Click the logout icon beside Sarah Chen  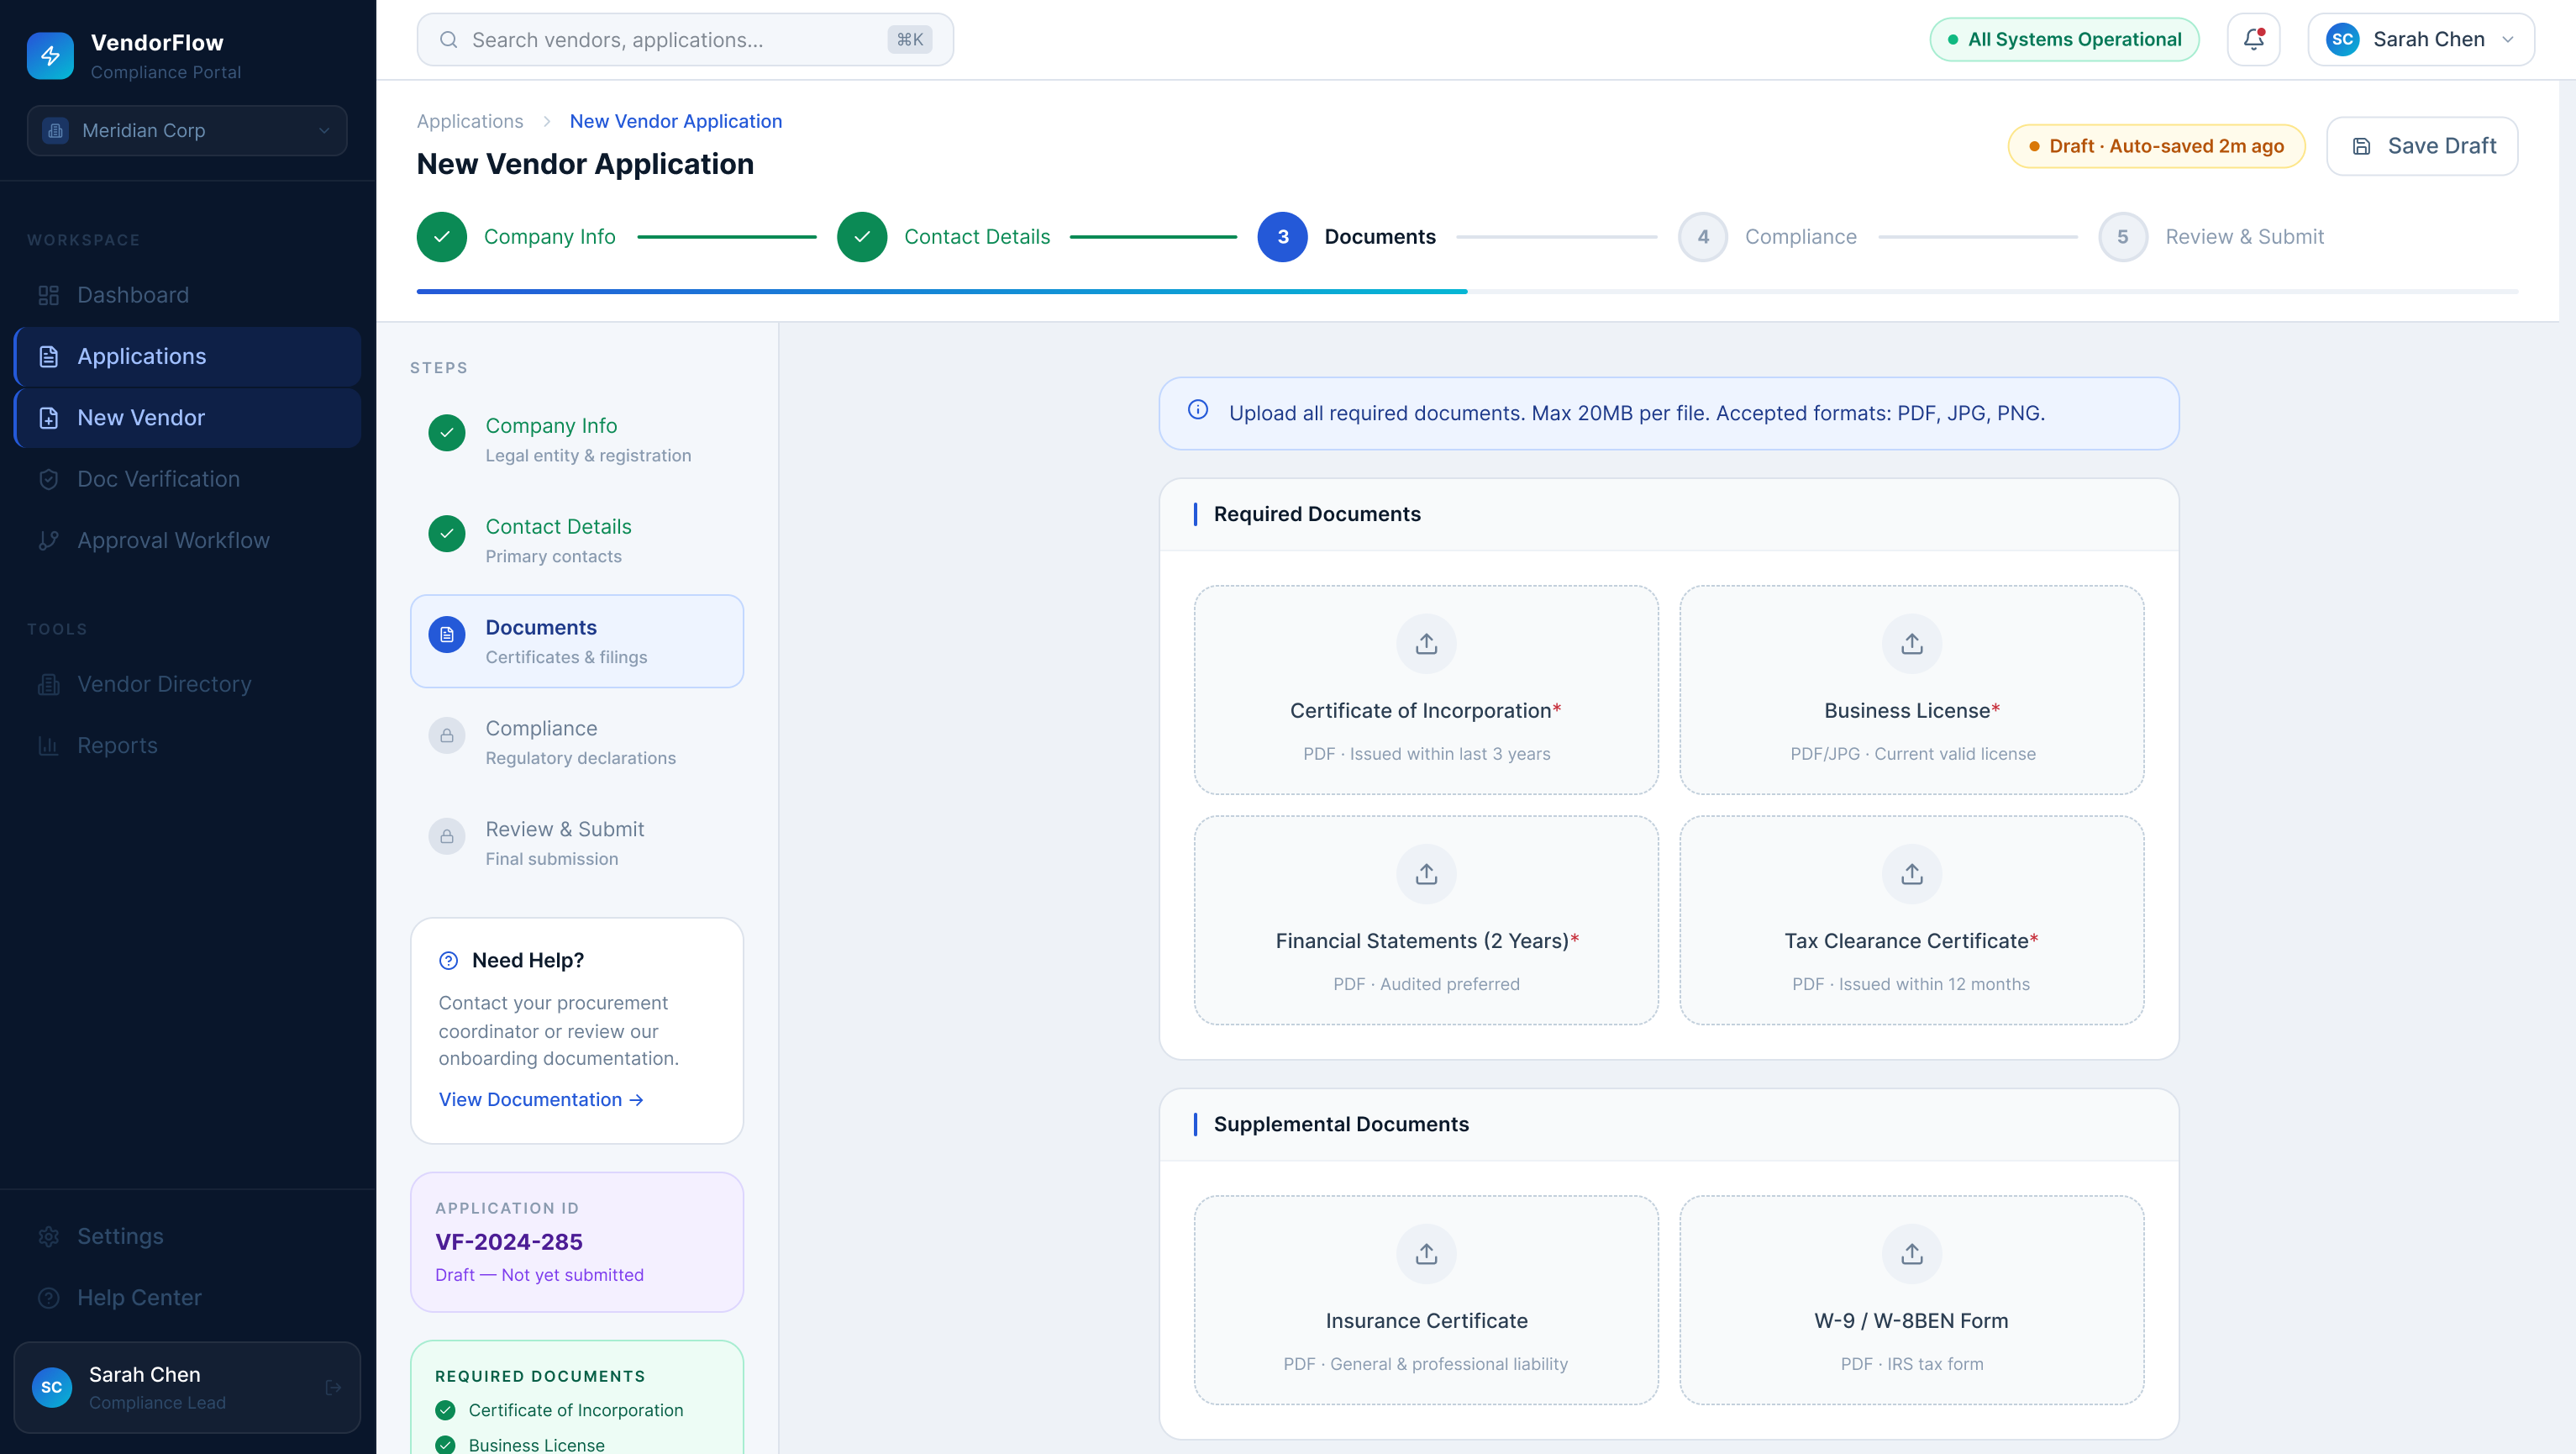click(x=333, y=1387)
